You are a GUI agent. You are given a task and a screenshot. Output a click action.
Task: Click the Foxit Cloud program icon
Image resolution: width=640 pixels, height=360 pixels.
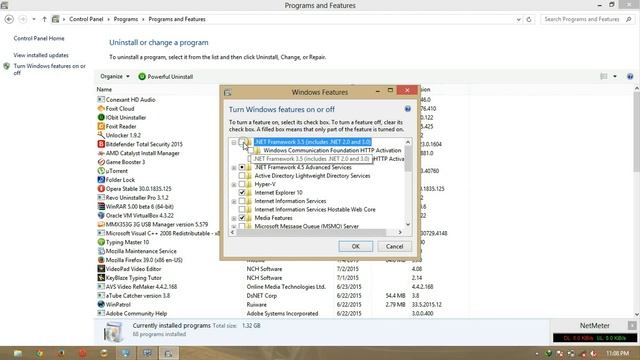(101, 109)
